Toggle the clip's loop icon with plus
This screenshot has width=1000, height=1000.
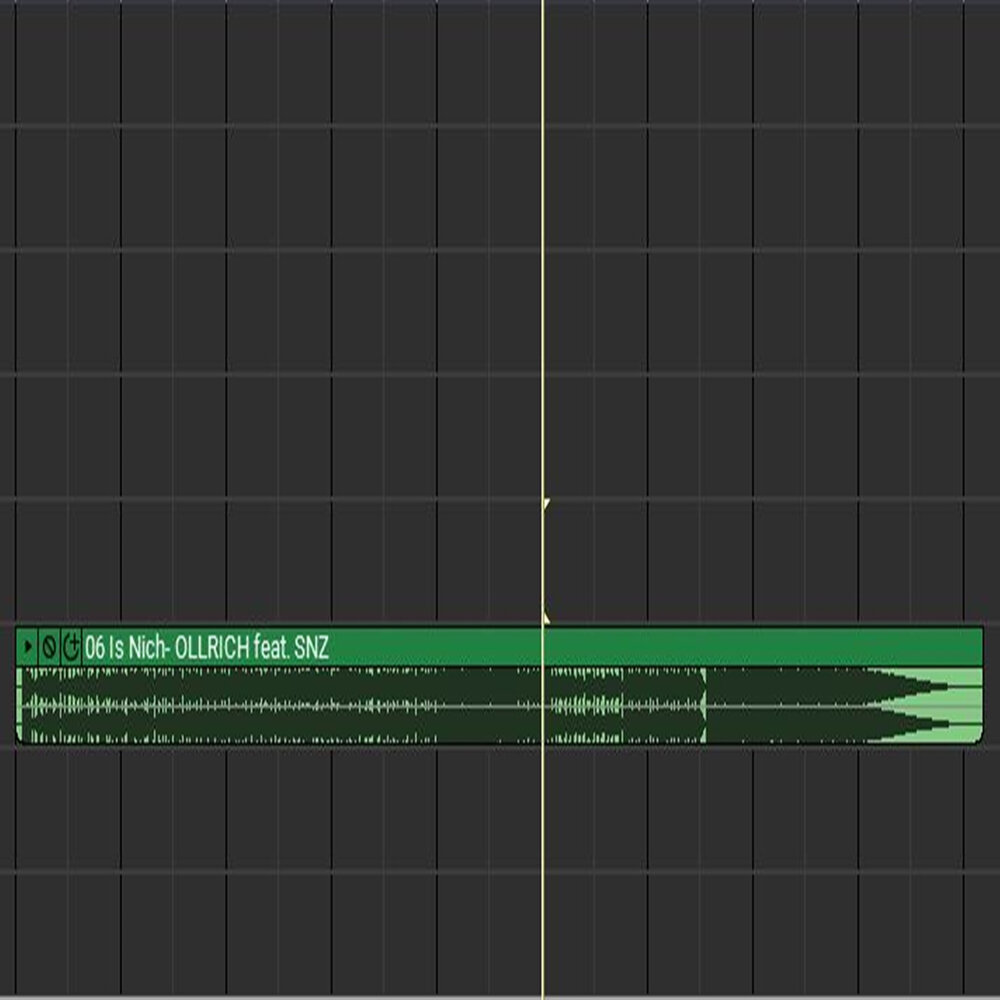71,648
